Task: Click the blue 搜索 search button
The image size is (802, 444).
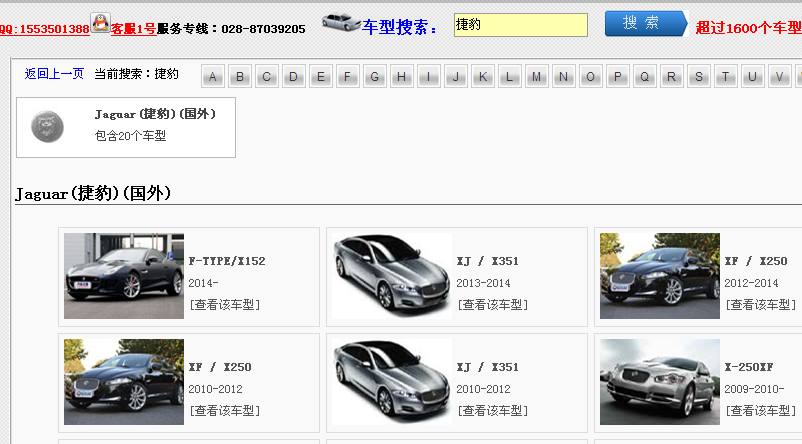Action: (646, 24)
